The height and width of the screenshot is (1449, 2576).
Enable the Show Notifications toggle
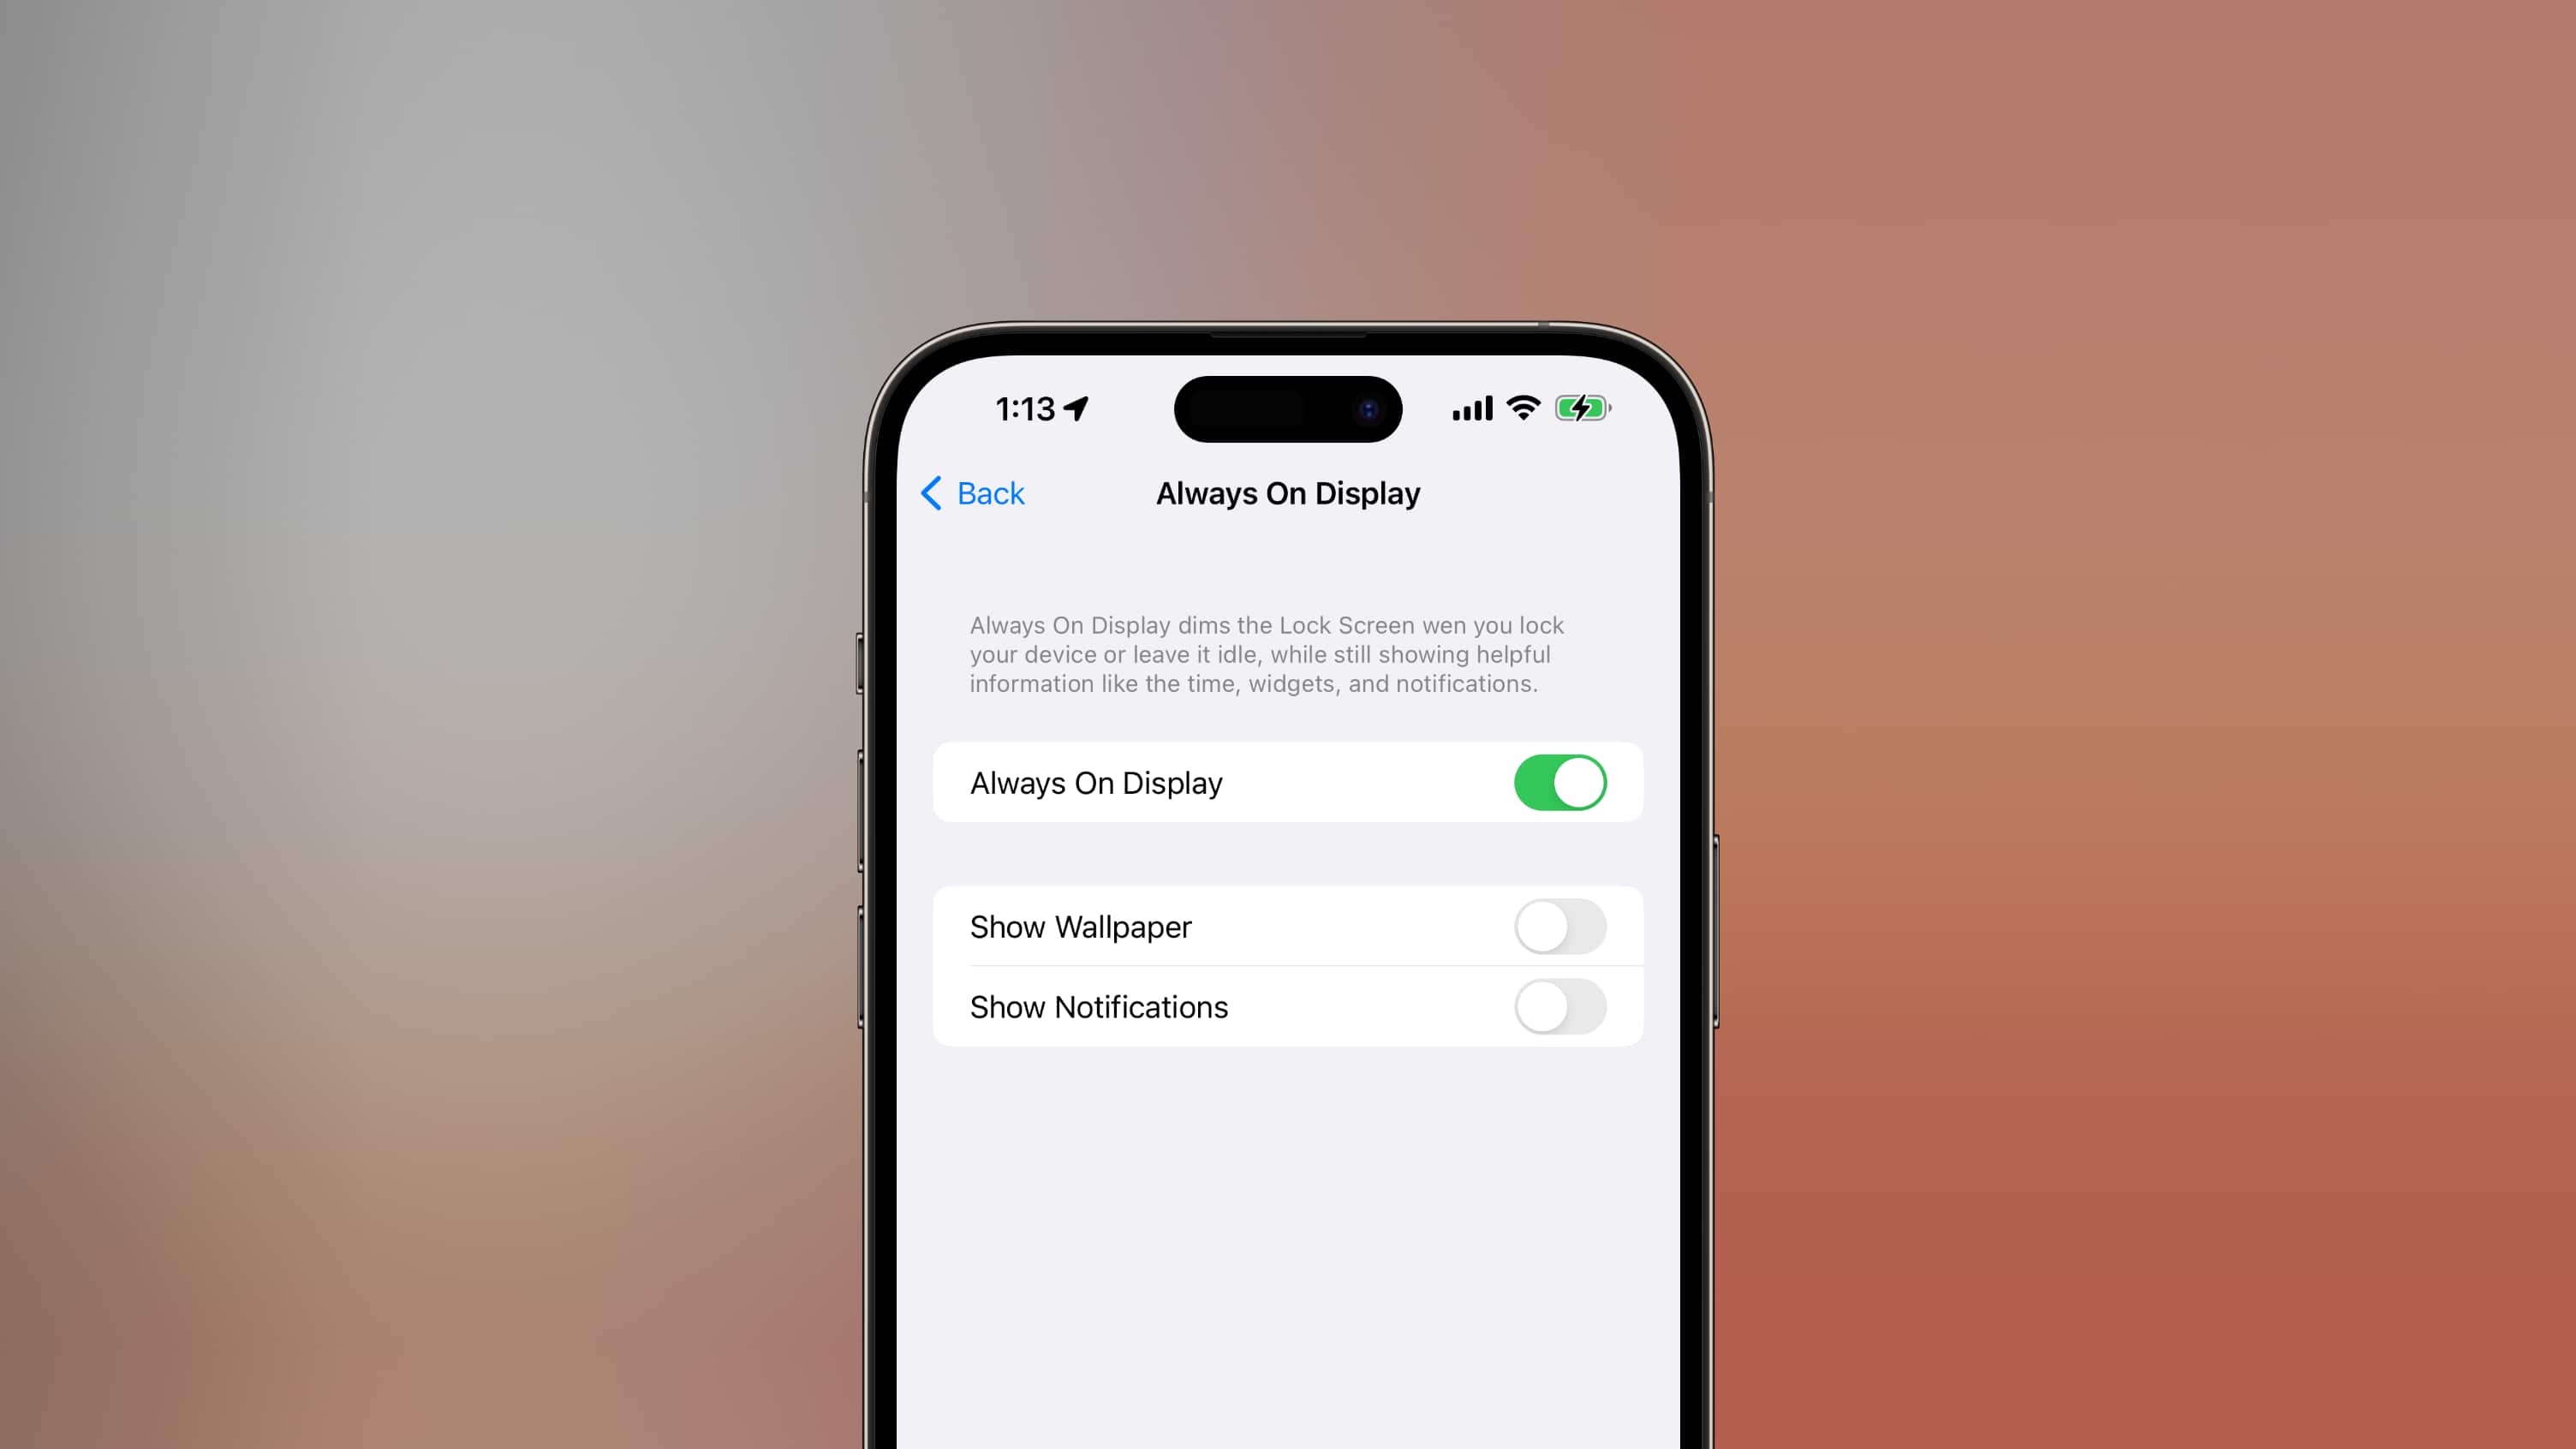click(1559, 1005)
